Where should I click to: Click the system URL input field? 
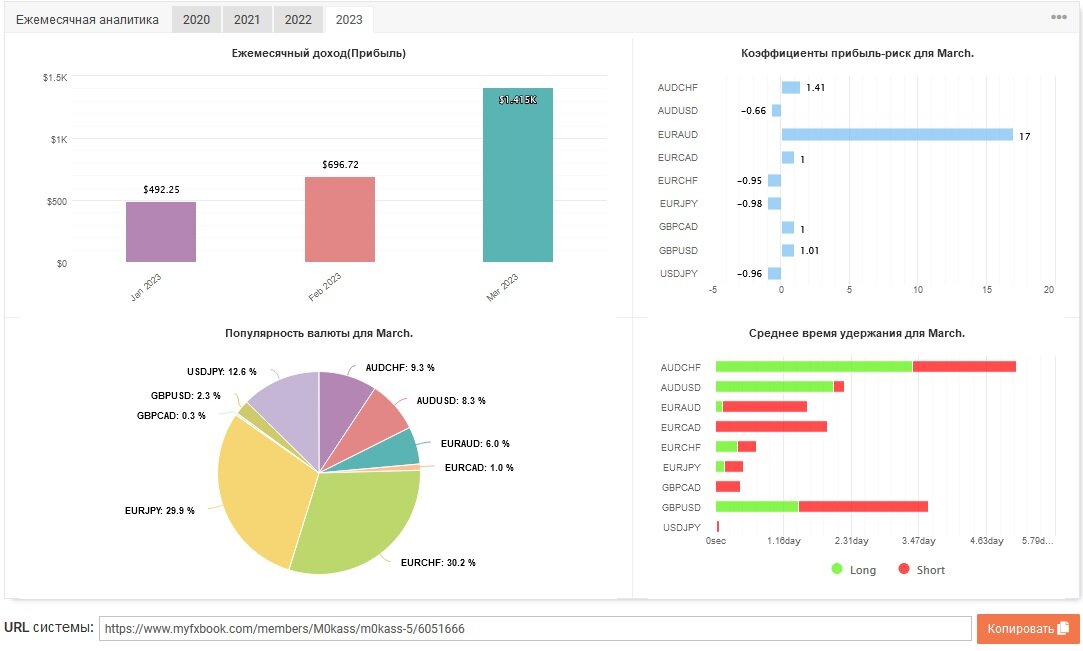tap(535, 628)
